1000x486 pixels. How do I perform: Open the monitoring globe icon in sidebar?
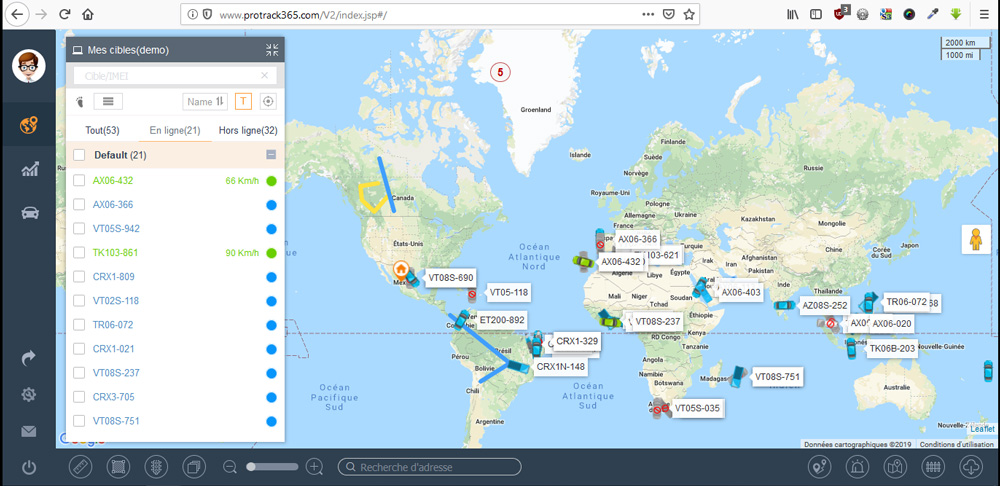pos(29,124)
